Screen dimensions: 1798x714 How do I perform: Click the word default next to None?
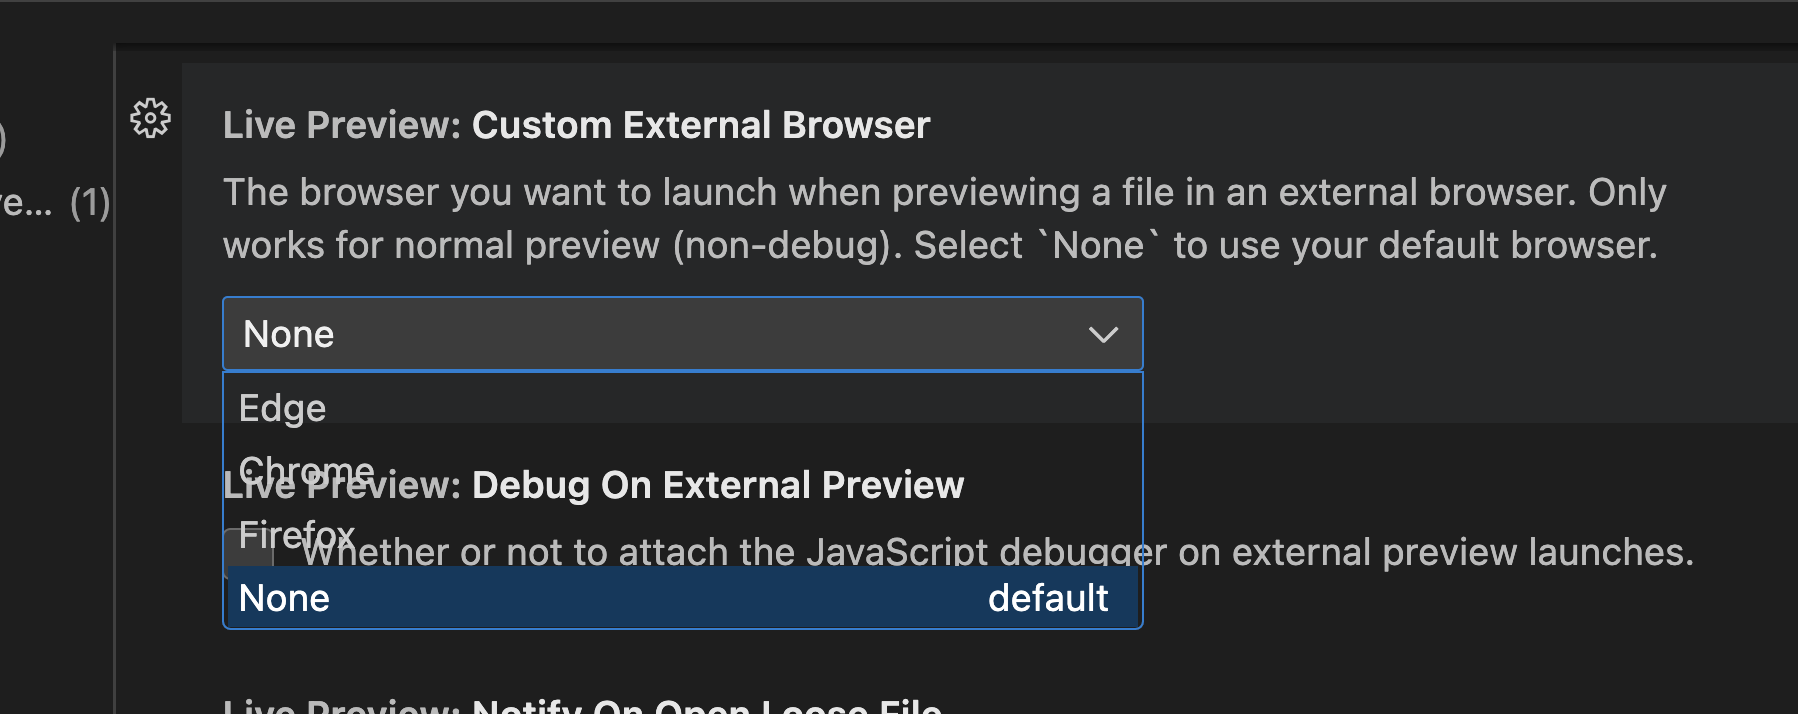(1047, 597)
